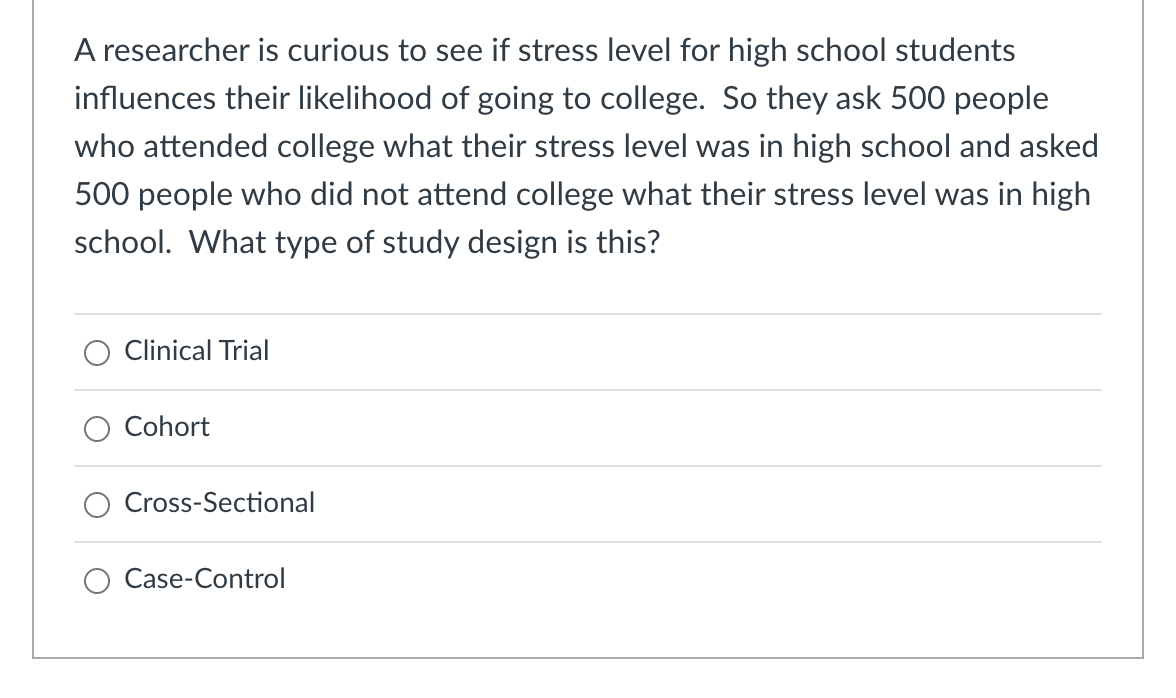This screenshot has height=698, width=1176.
Task: Select the Cross-Sectional radio button
Action: (x=97, y=504)
